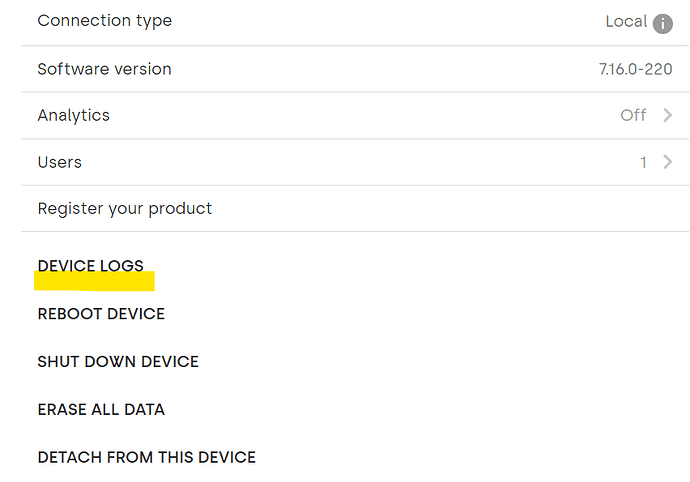690x482 pixels.
Task: Click REBOOT DEVICE
Action: (x=101, y=314)
